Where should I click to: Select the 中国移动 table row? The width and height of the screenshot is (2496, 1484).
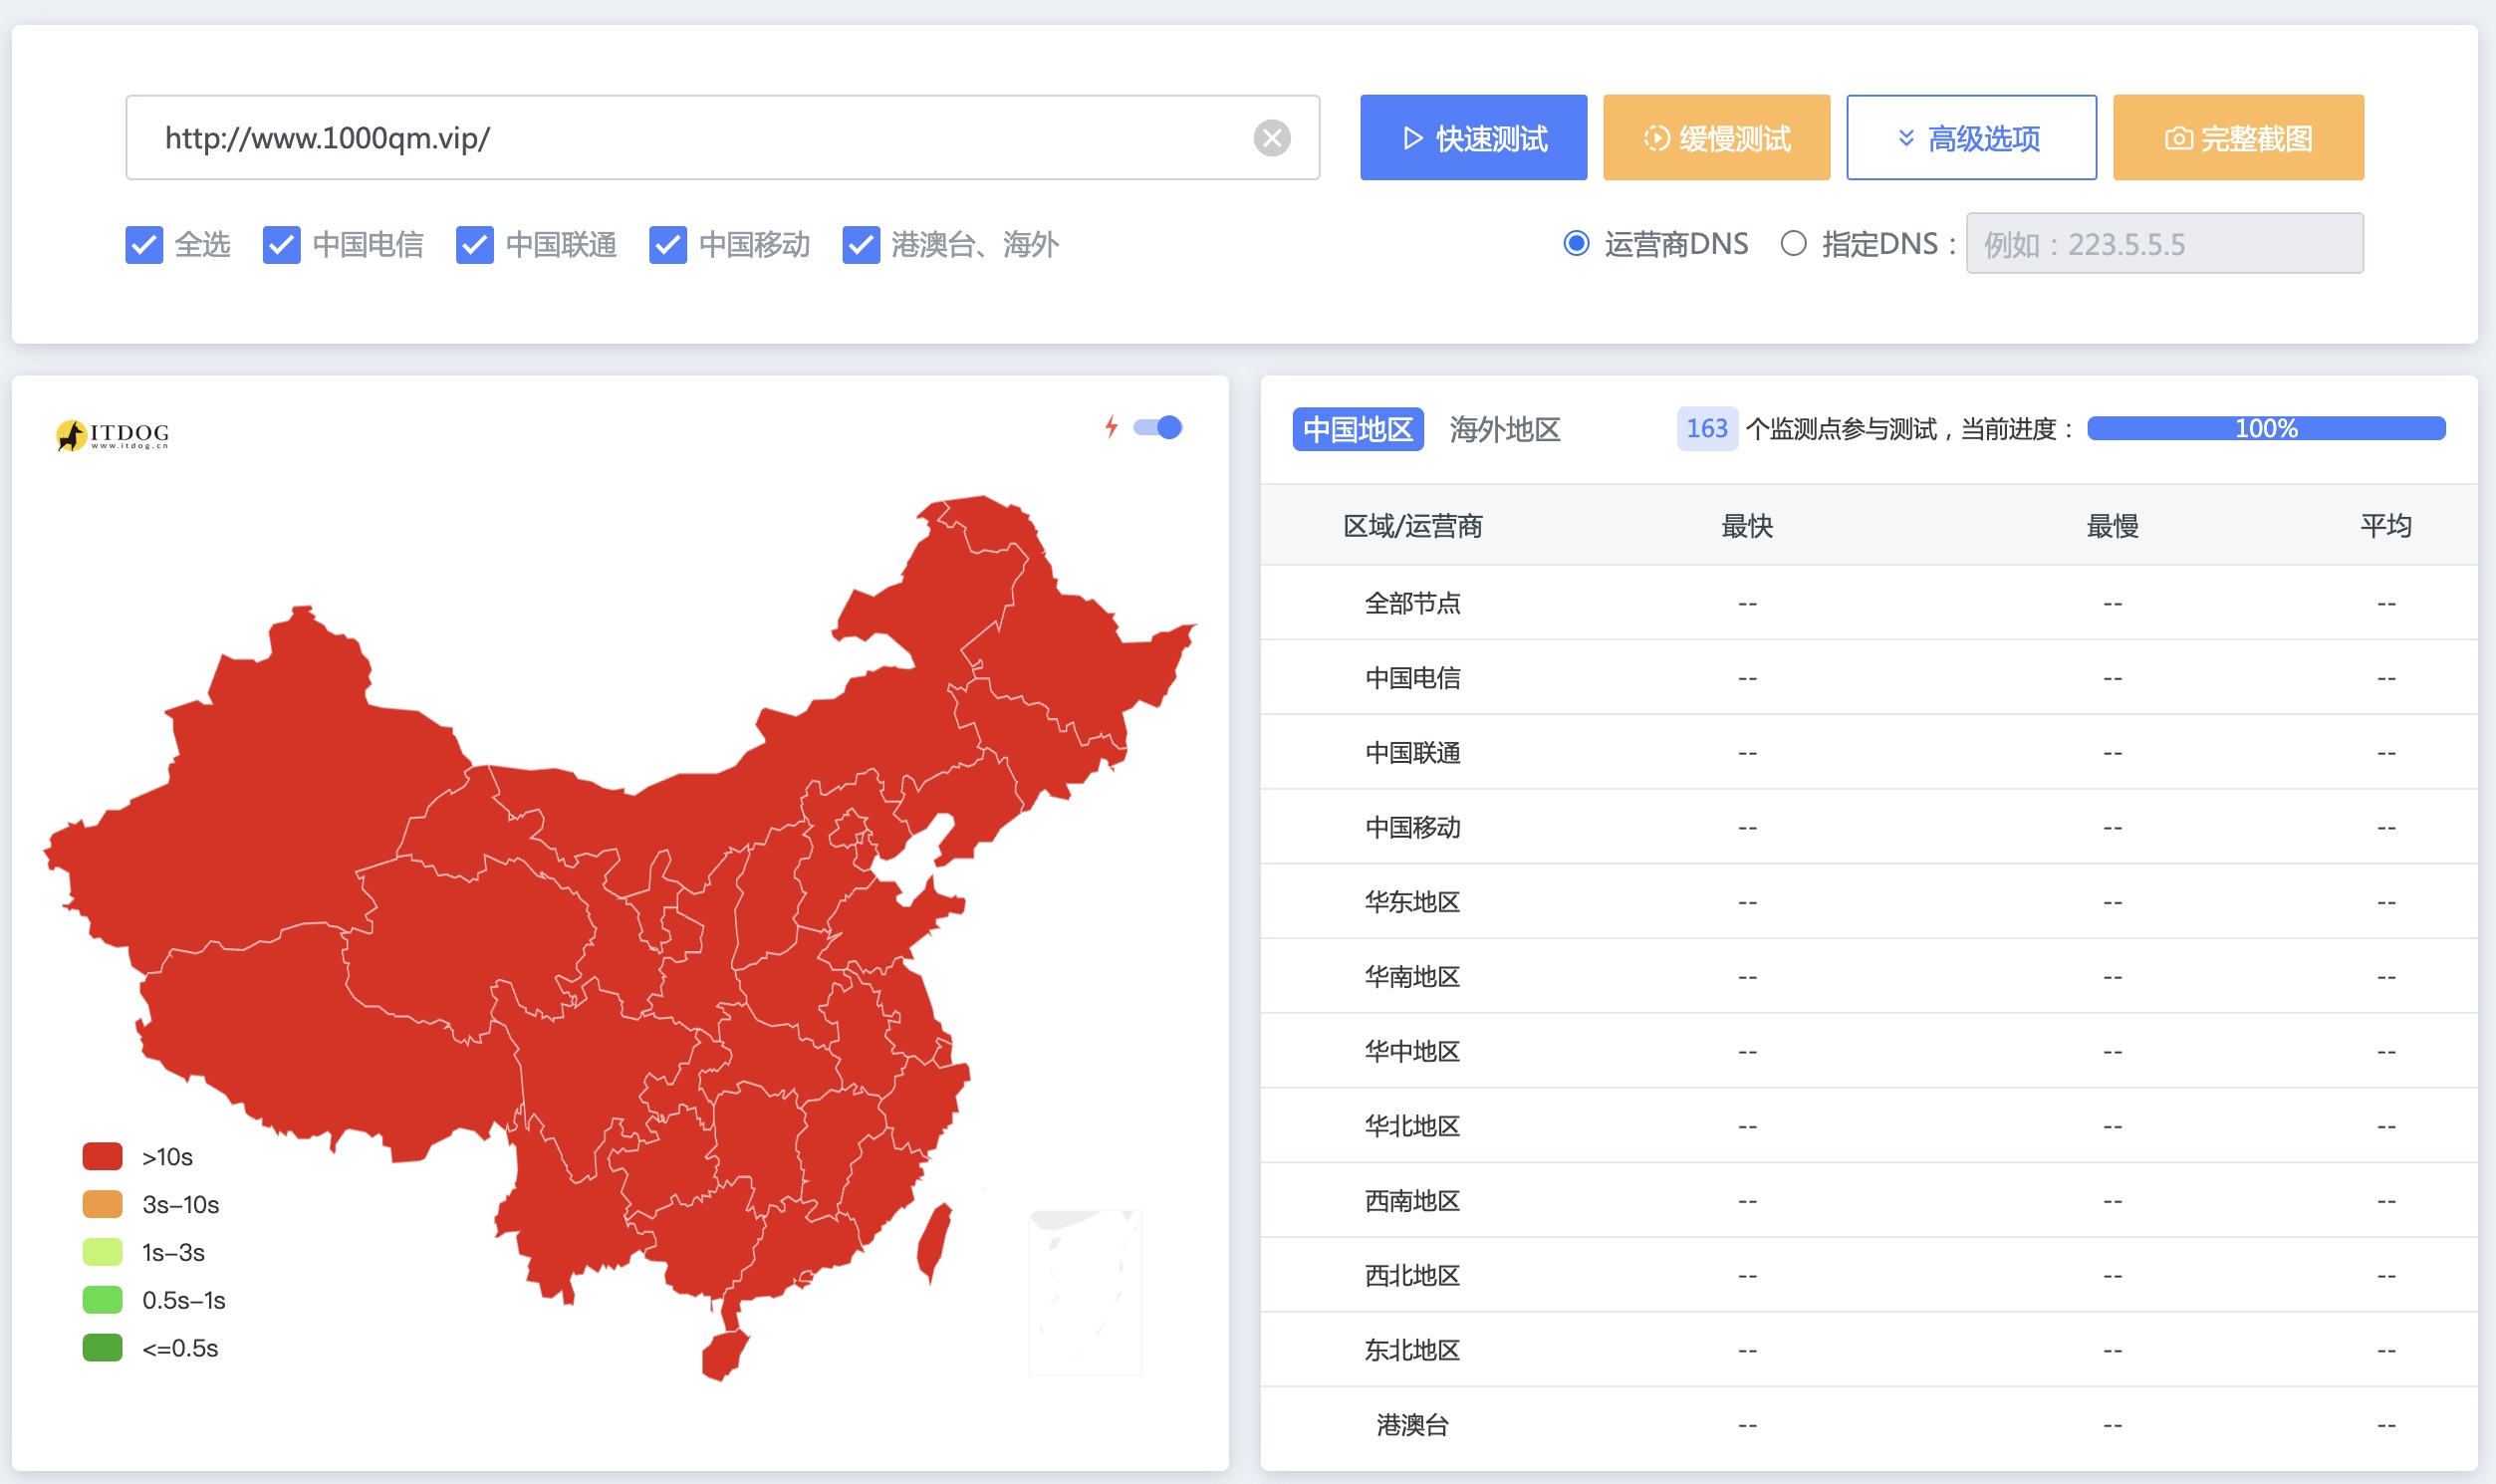1869,827
